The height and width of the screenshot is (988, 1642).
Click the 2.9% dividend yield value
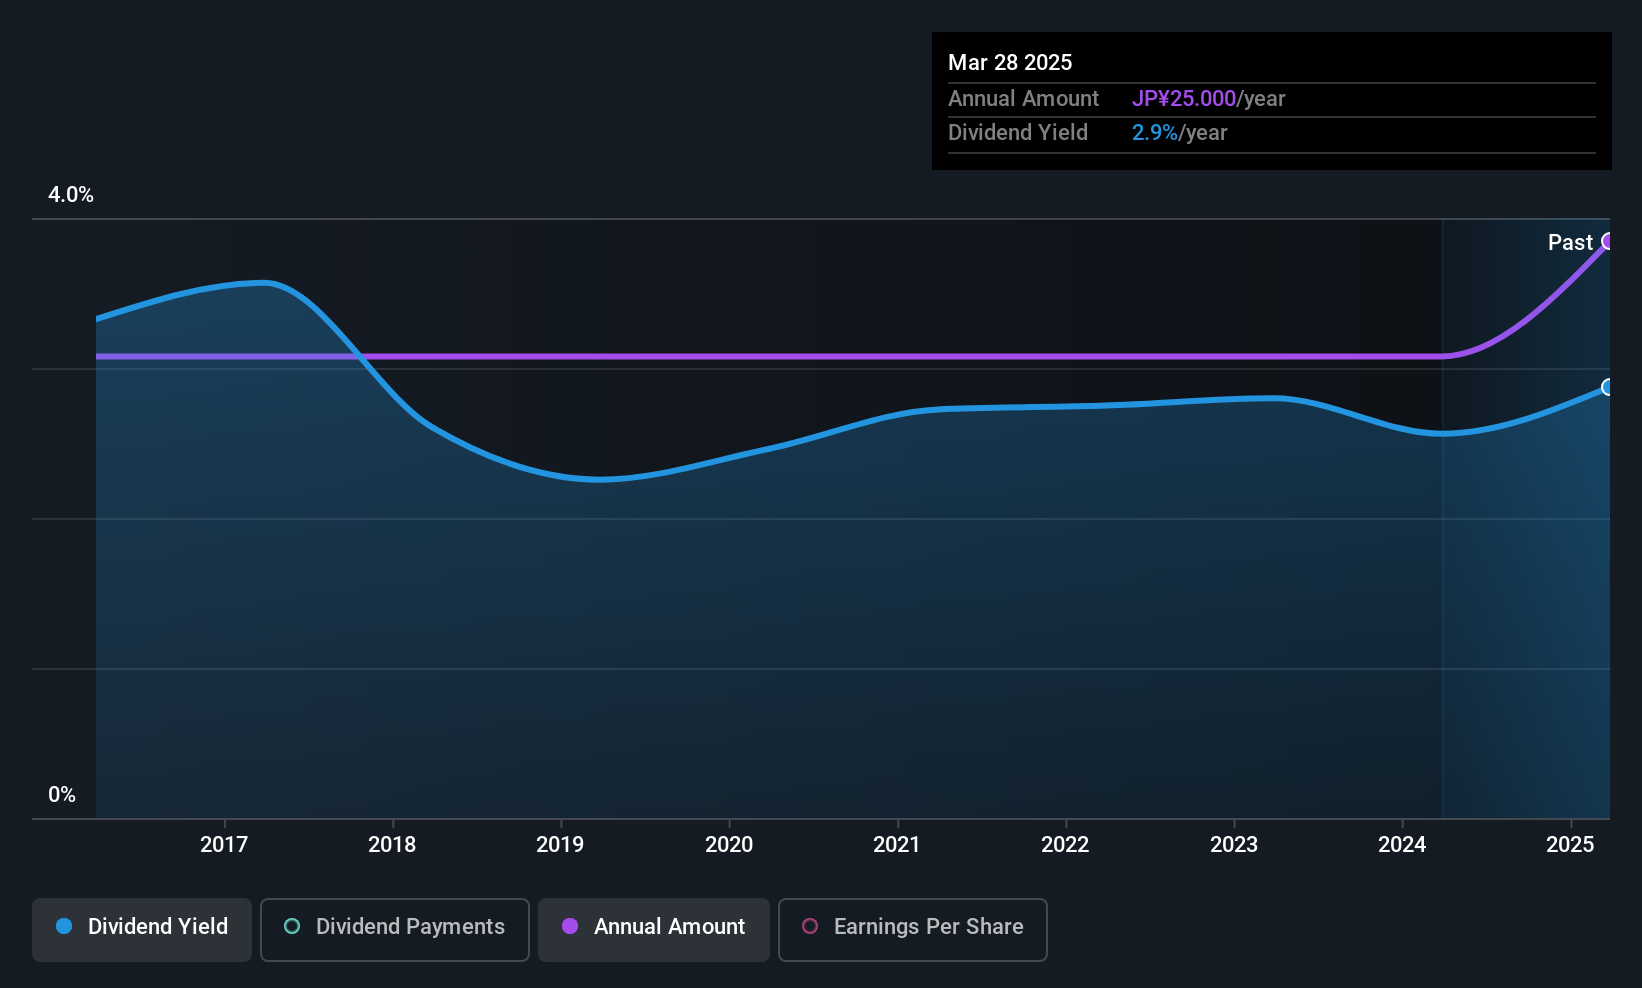click(x=1155, y=133)
